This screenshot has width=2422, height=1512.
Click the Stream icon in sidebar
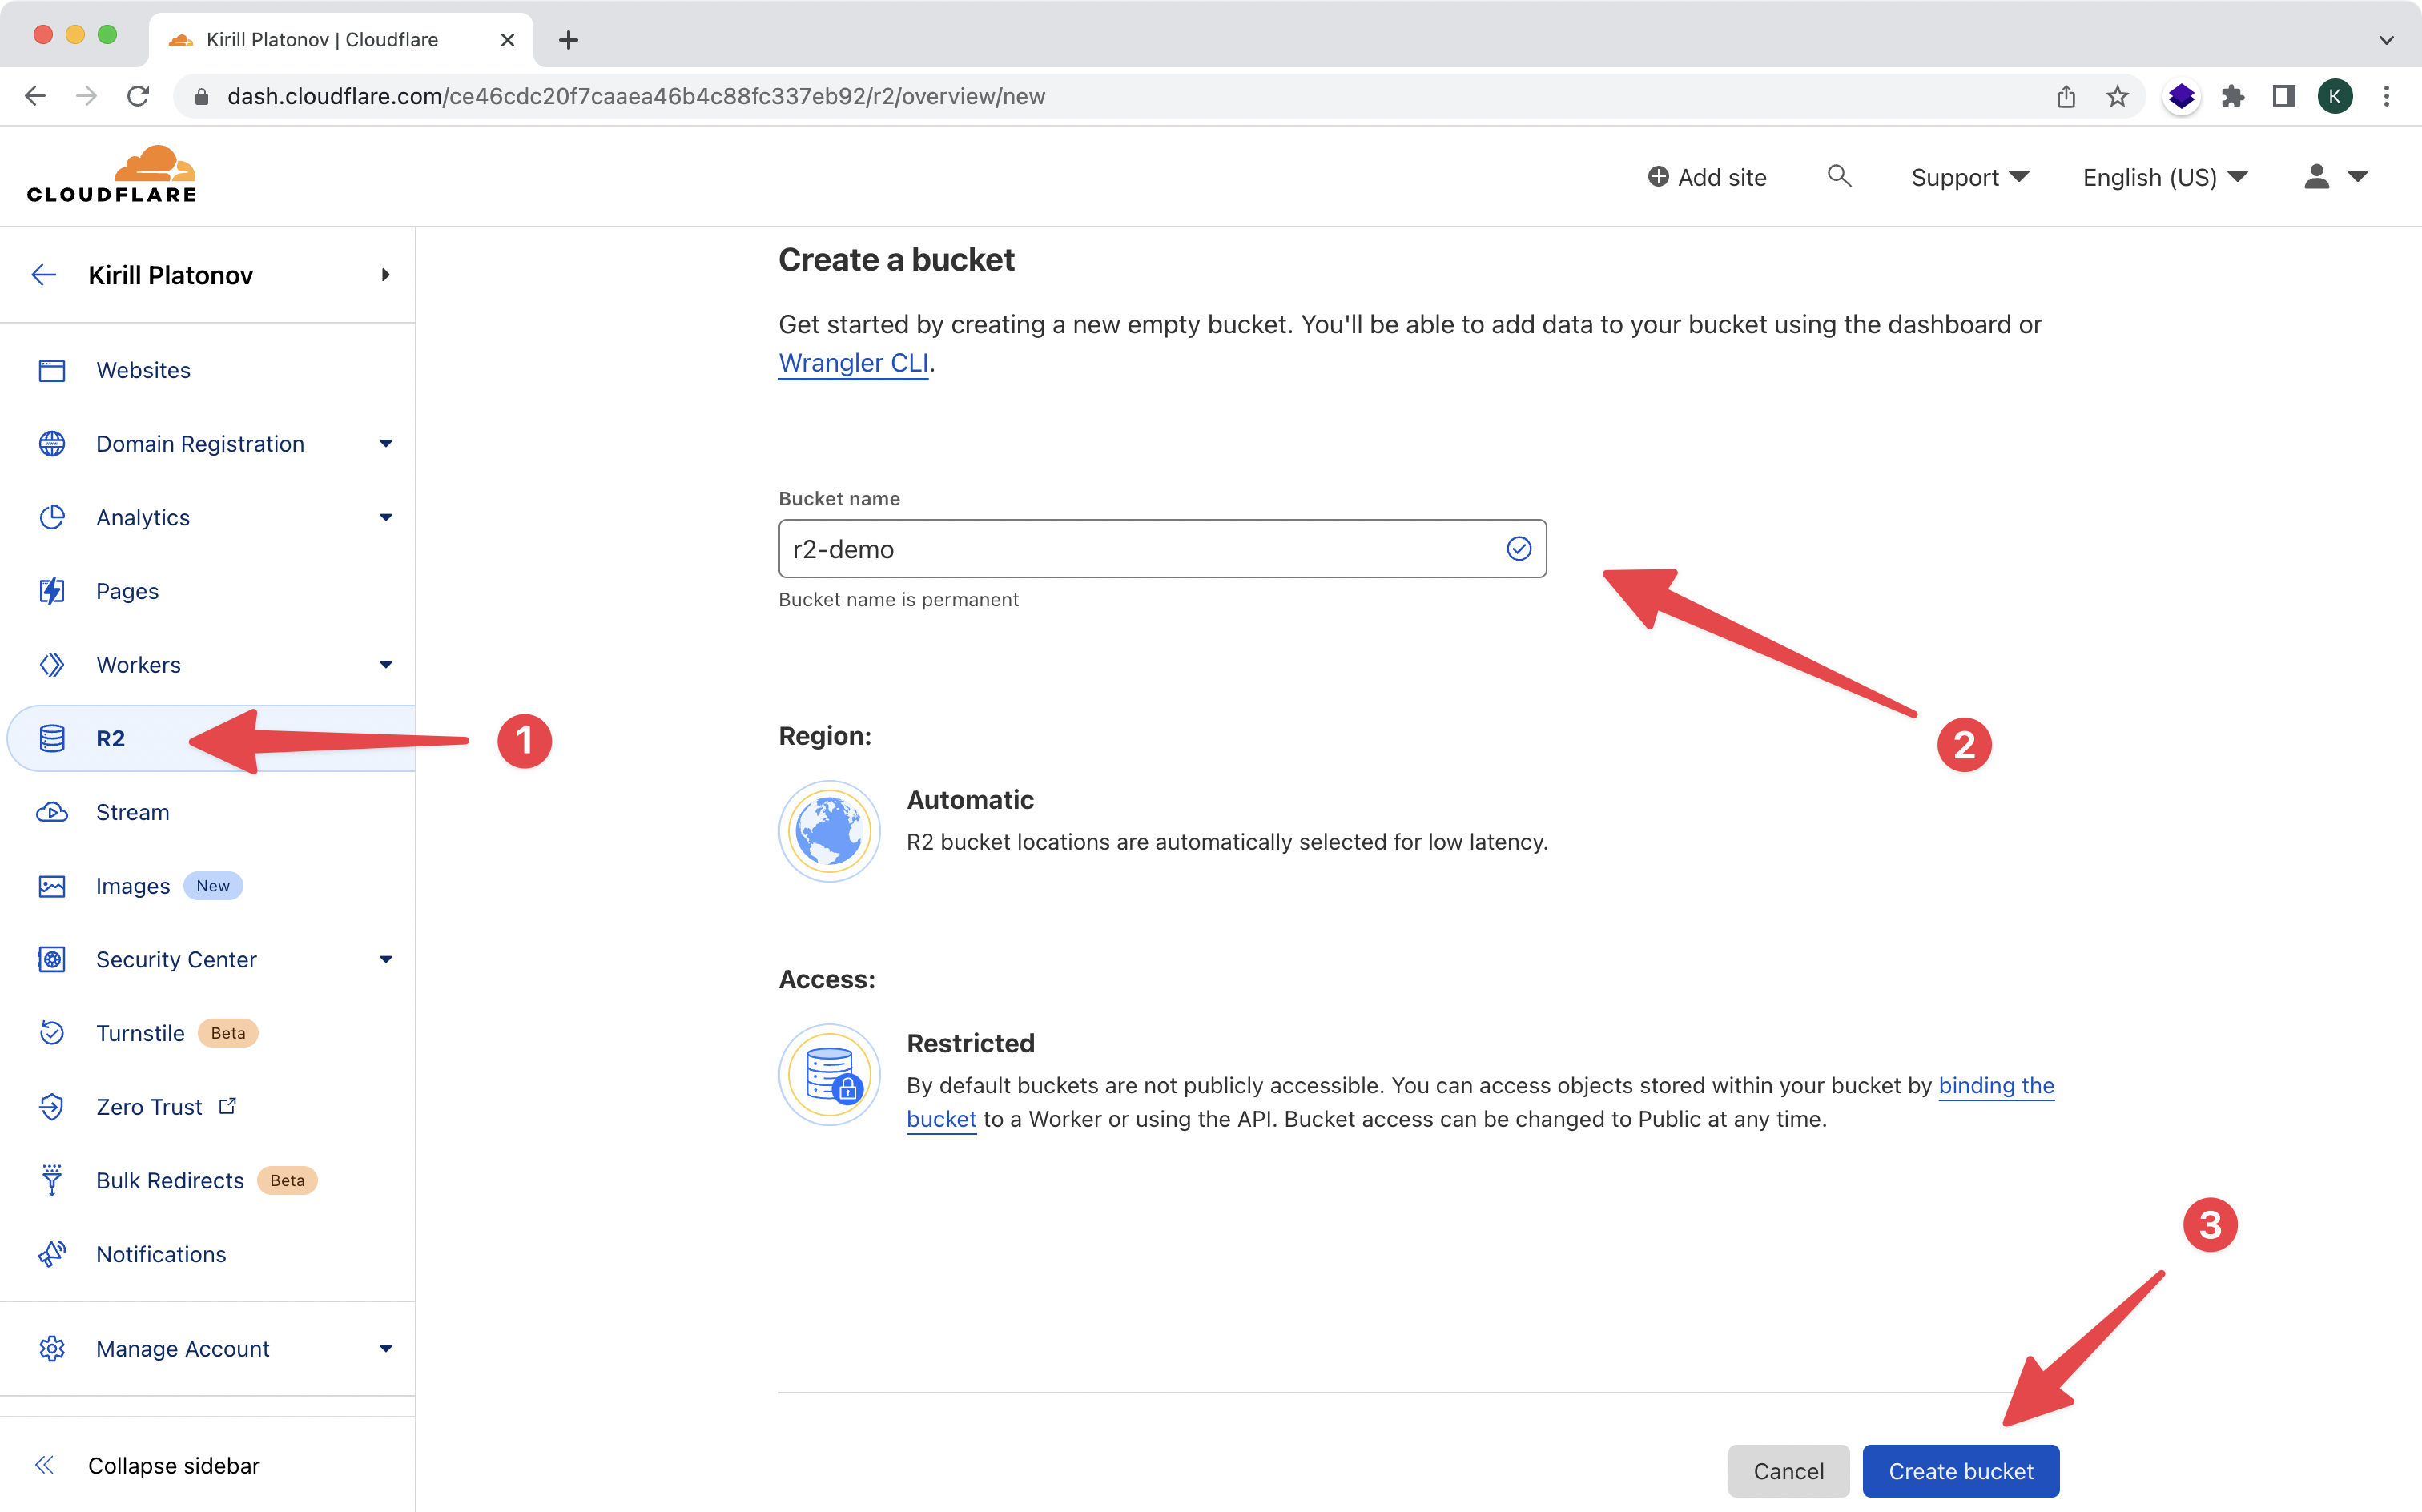[x=50, y=812]
